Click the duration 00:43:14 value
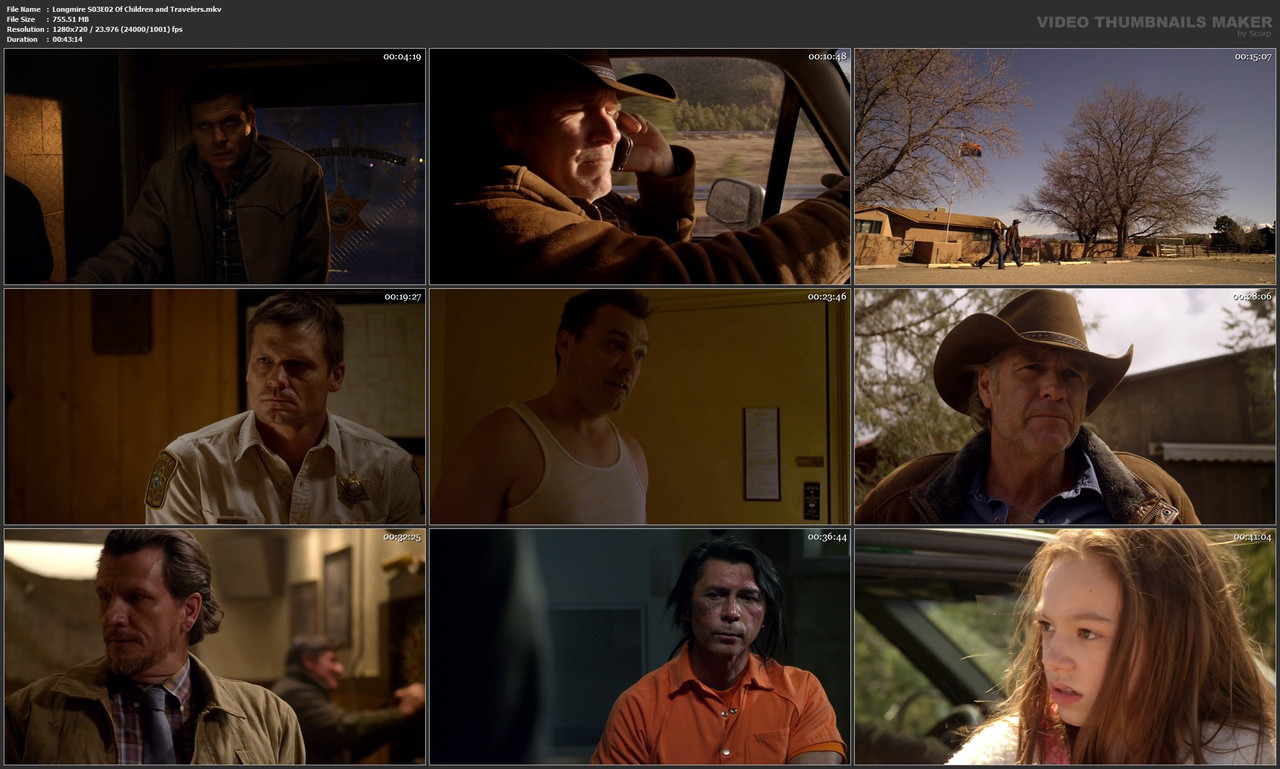This screenshot has width=1280, height=769. click(67, 39)
